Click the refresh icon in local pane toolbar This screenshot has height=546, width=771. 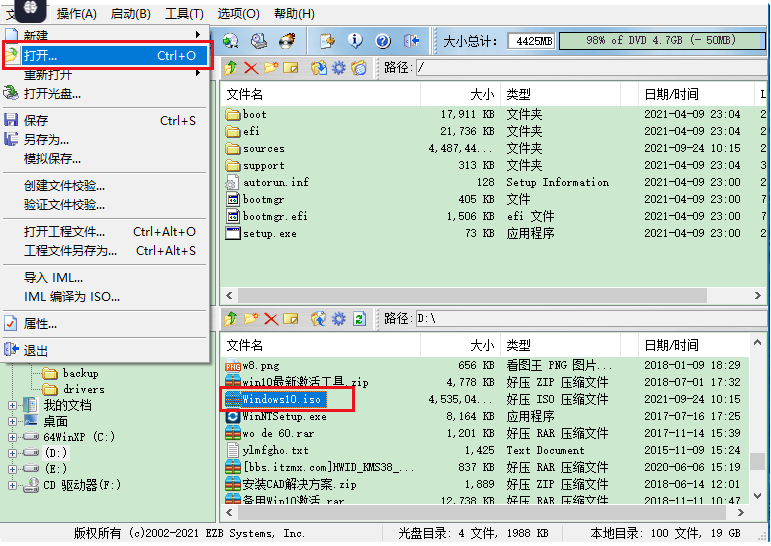pyautogui.click(x=359, y=319)
